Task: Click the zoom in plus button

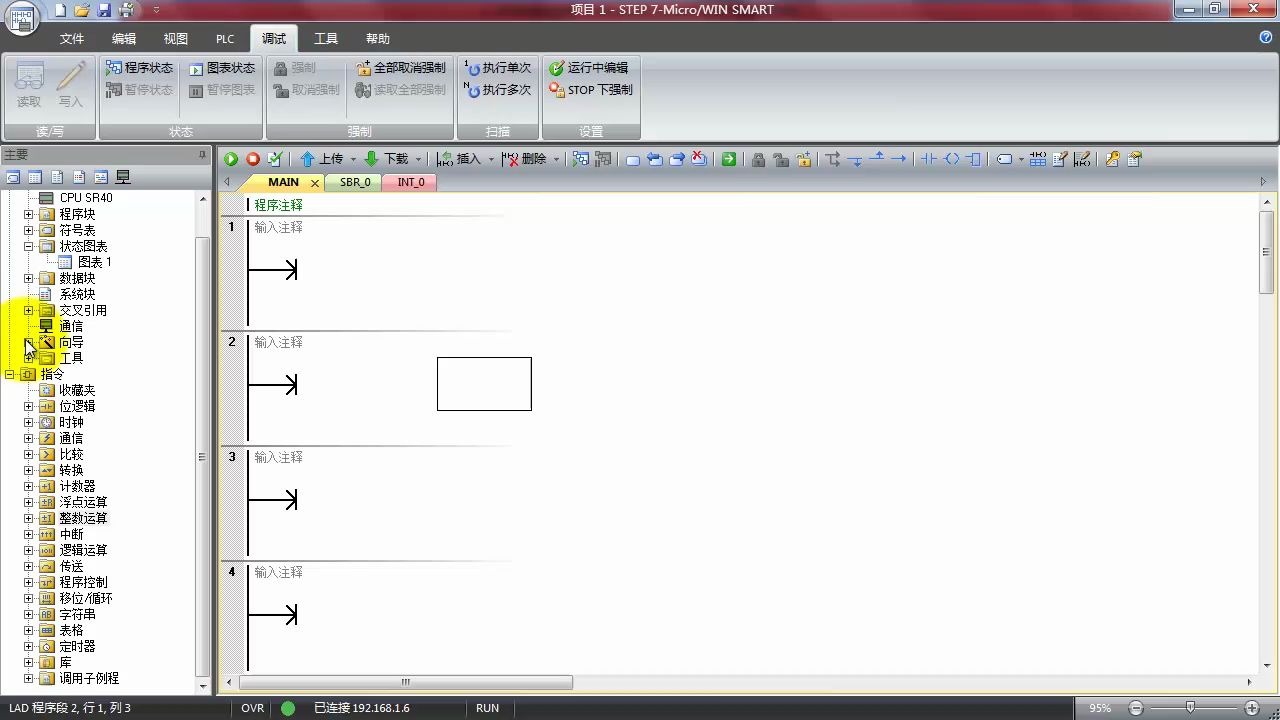Action: [x=1251, y=708]
